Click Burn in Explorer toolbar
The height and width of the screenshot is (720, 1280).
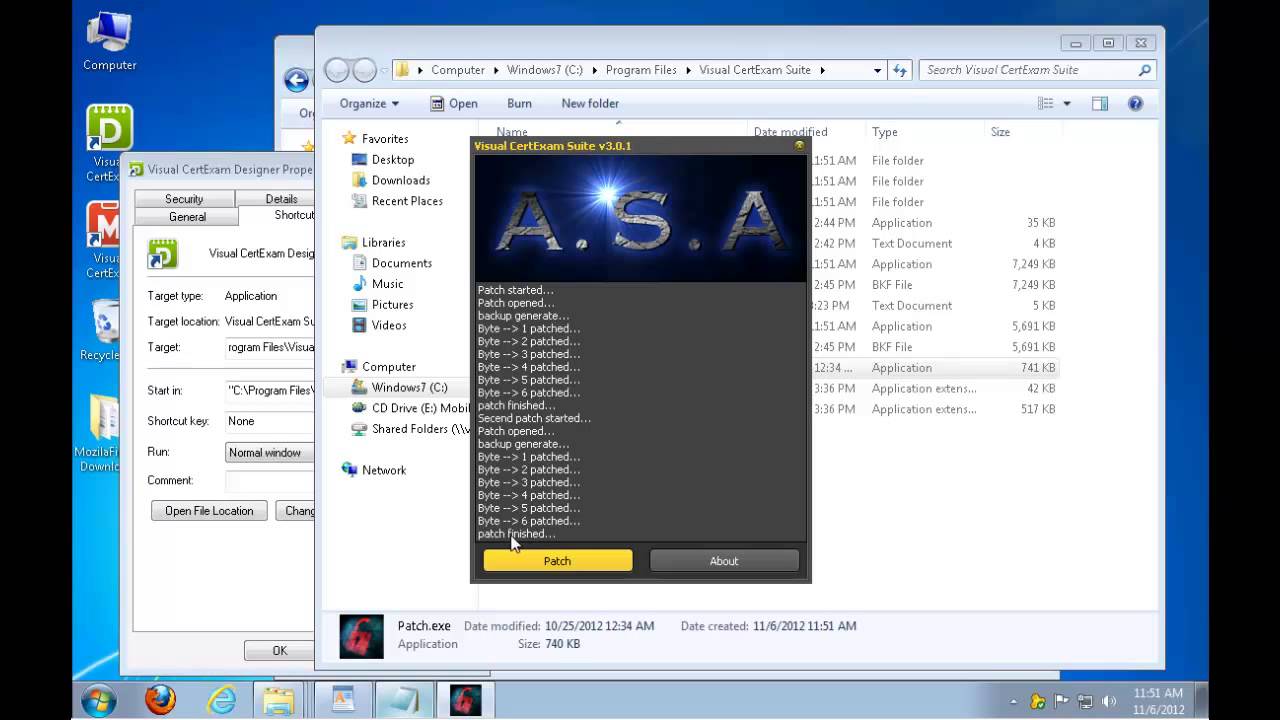click(x=519, y=103)
